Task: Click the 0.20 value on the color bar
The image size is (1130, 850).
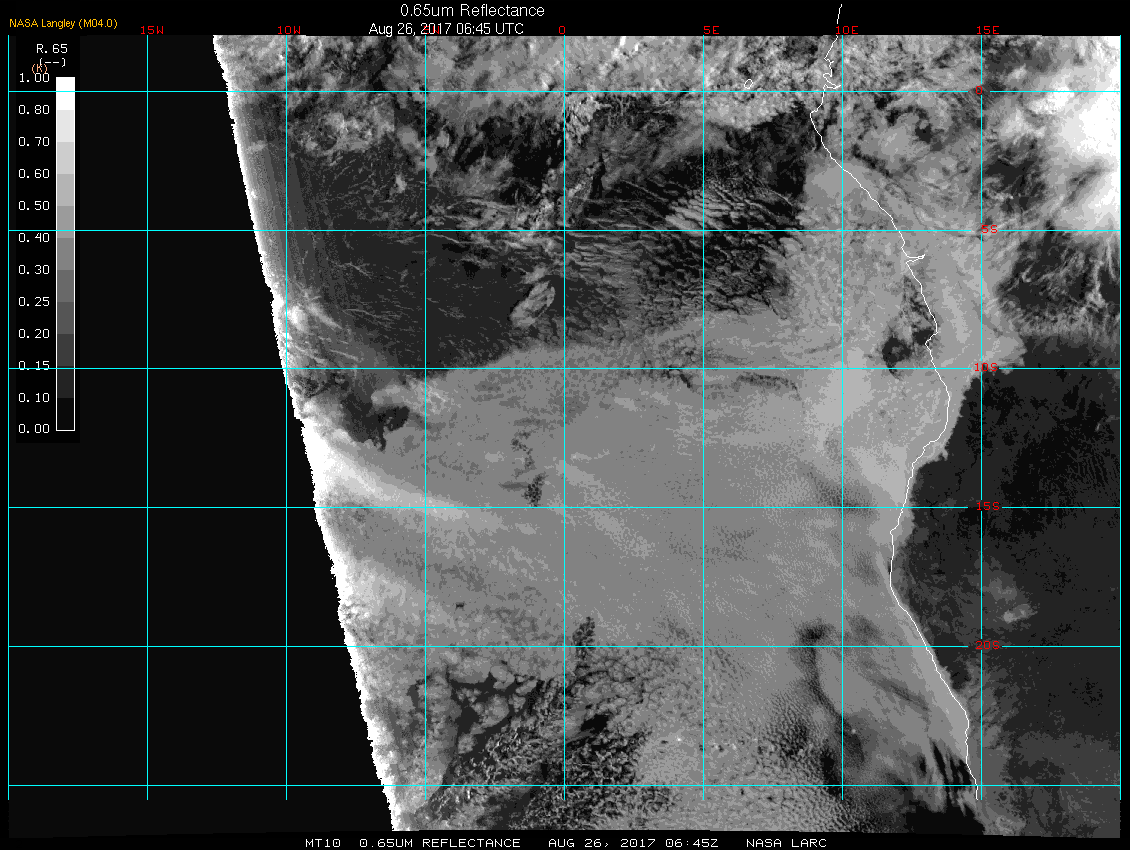Action: 34,334
